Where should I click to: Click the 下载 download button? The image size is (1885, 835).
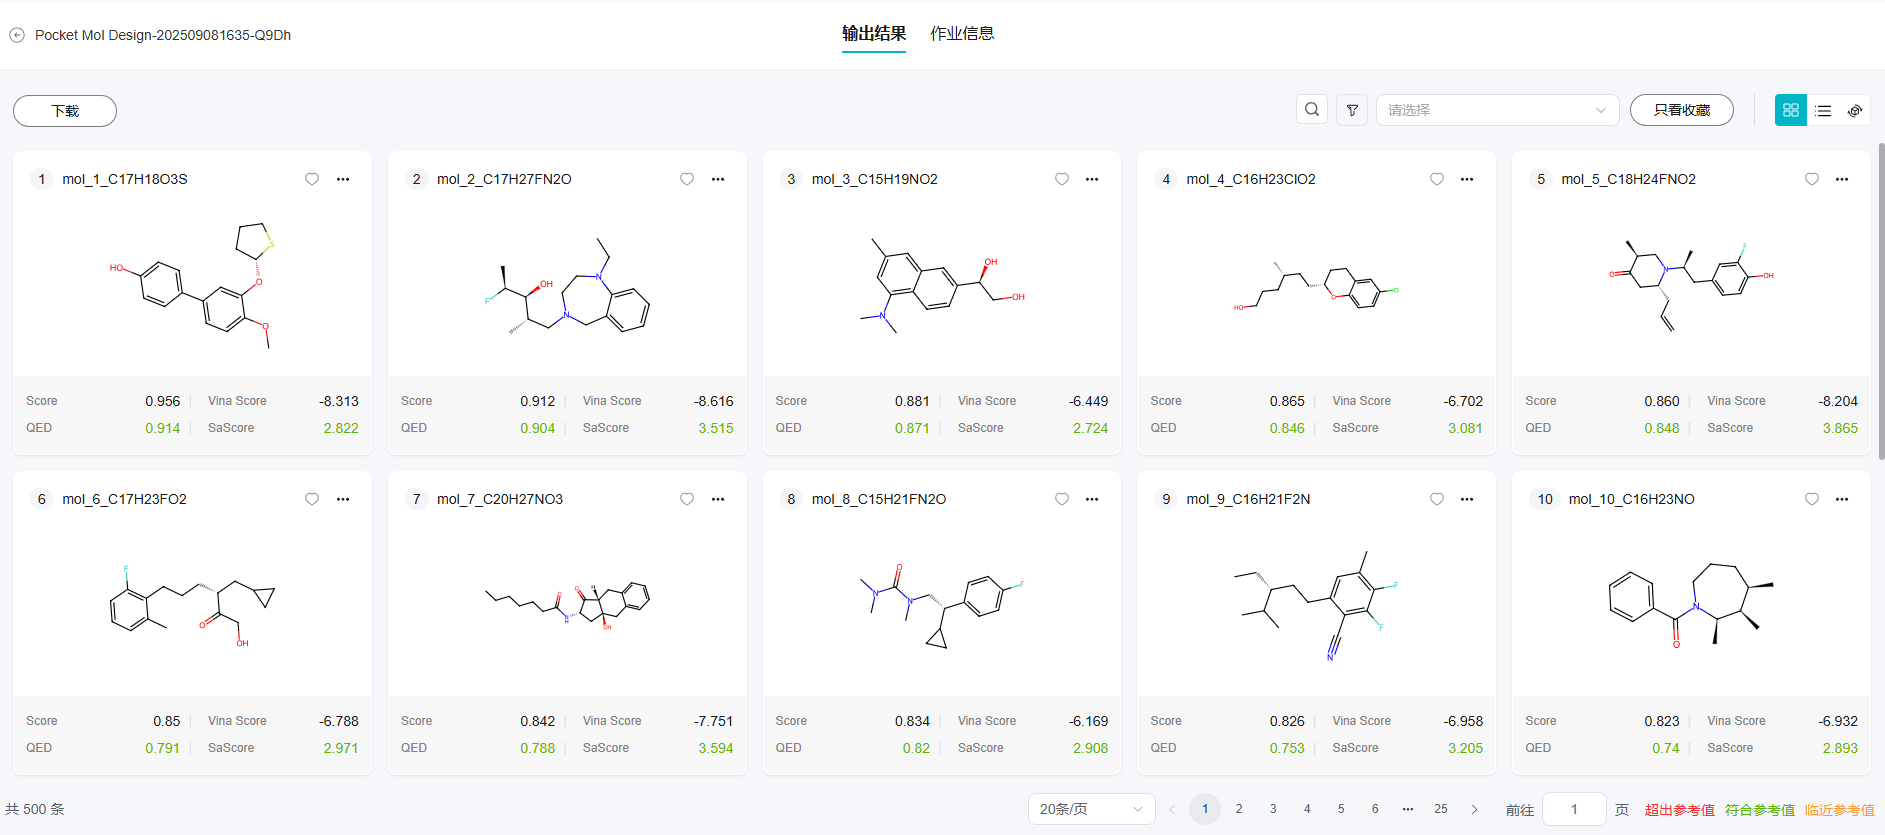65,111
